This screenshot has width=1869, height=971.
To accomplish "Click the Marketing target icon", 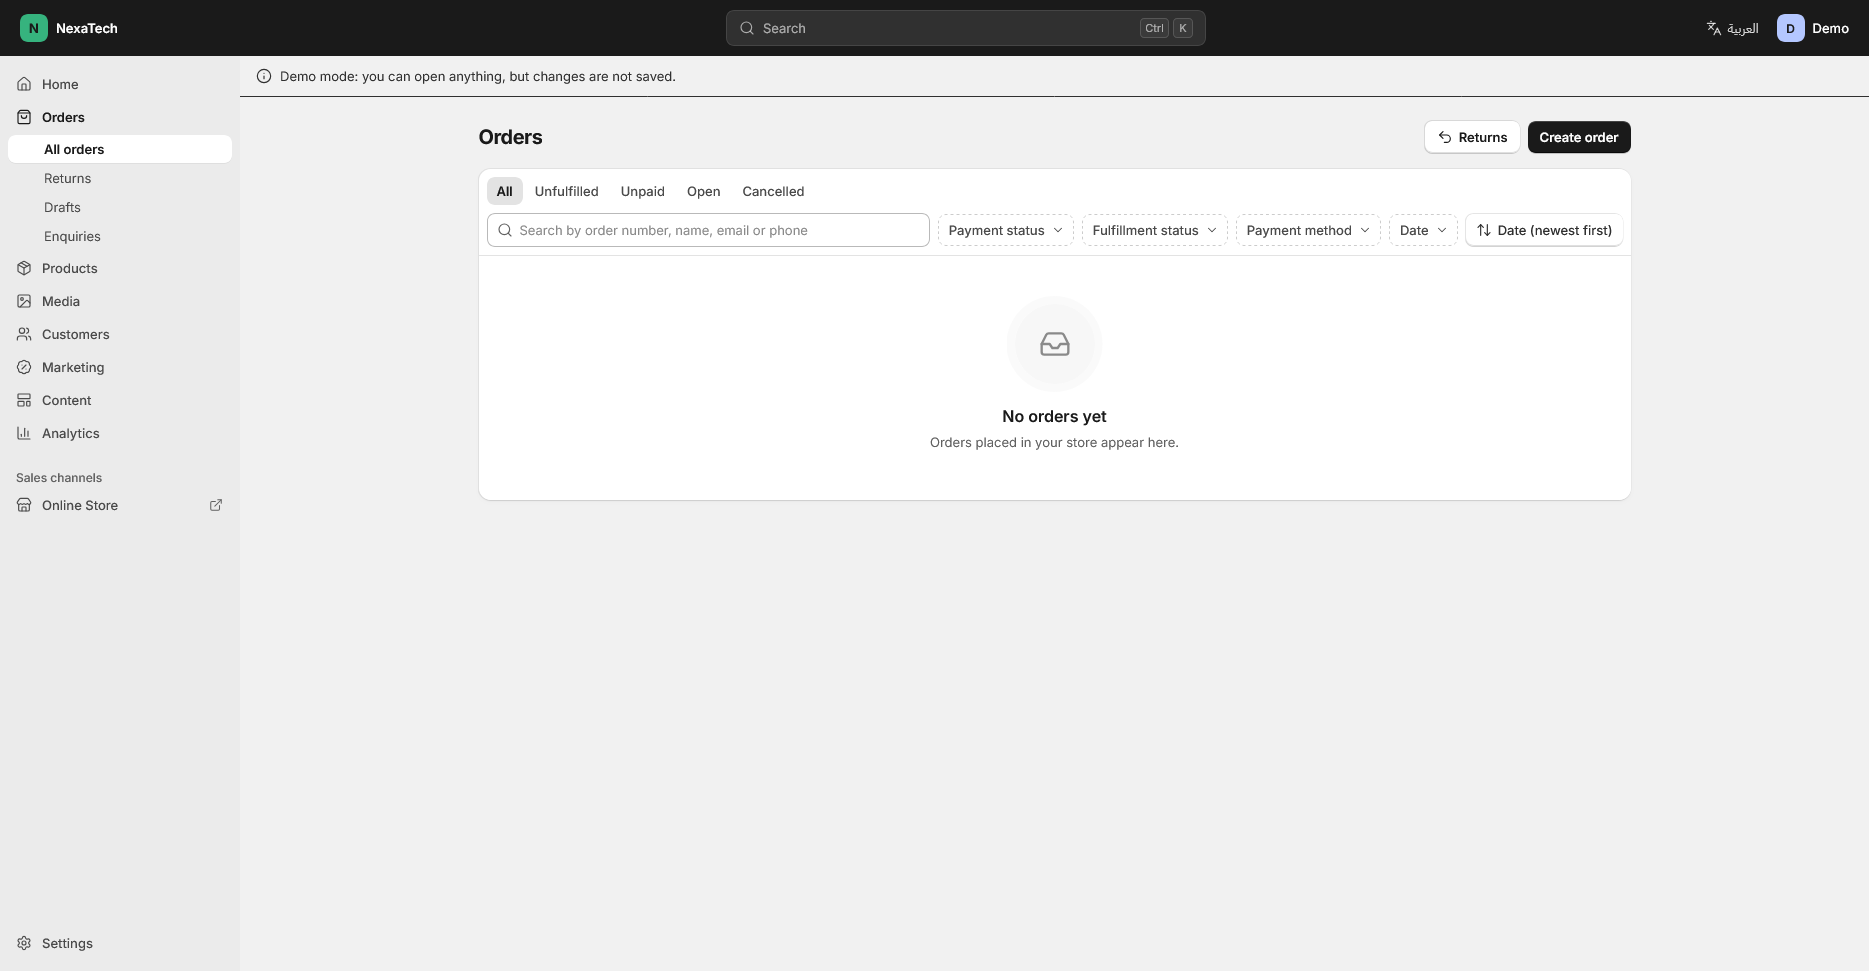I will pyautogui.click(x=24, y=367).
